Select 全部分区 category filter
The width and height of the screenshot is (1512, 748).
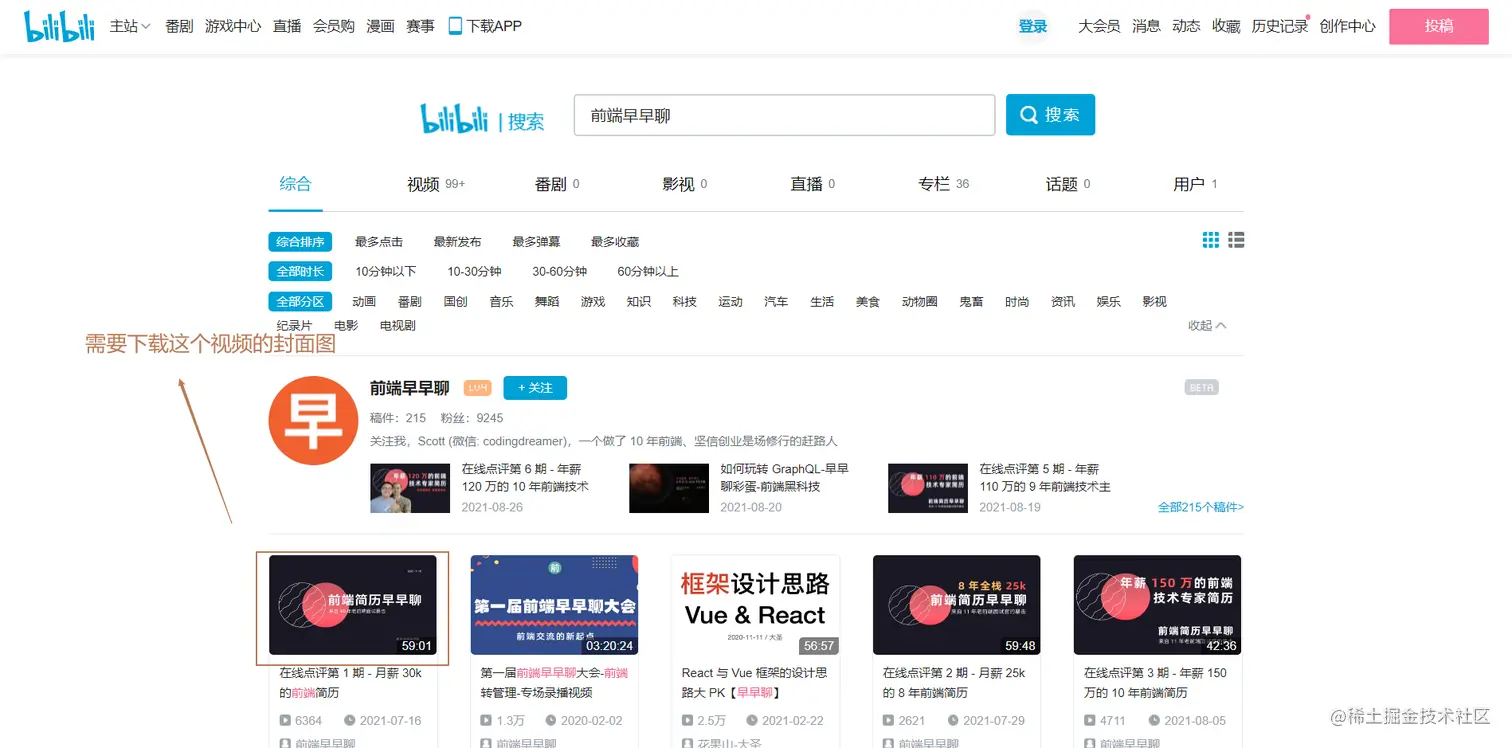click(x=300, y=302)
